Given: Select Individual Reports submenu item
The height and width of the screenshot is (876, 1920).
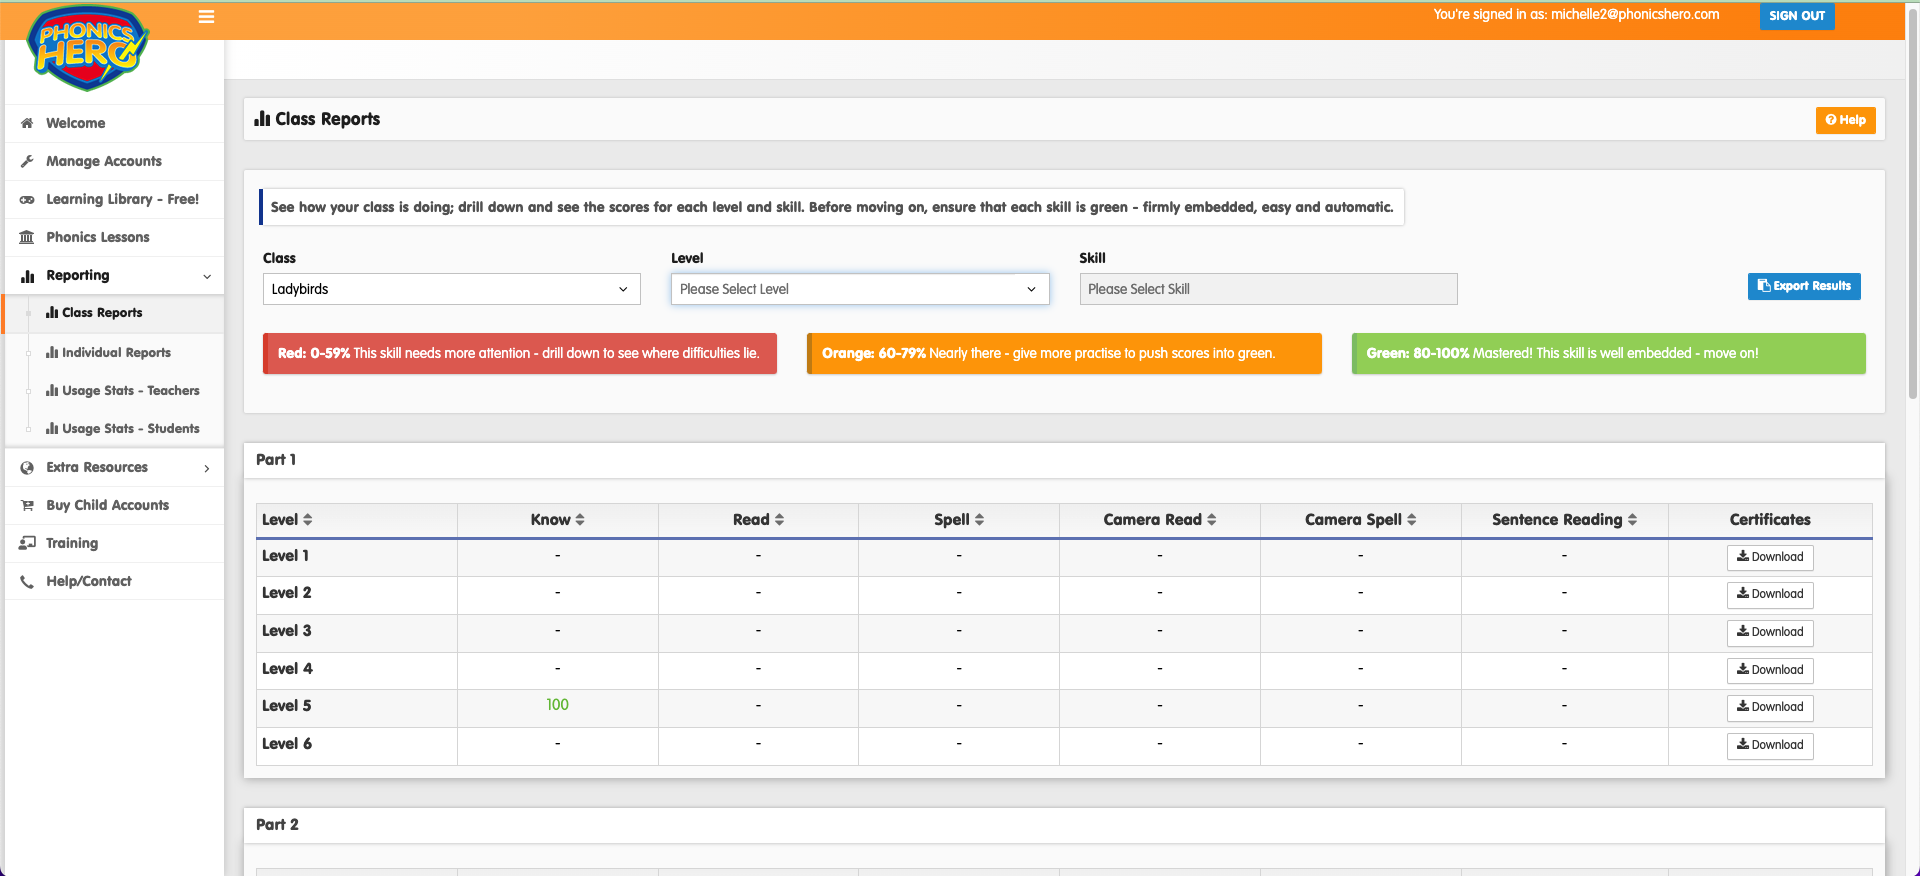Looking at the screenshot, I should point(114,352).
